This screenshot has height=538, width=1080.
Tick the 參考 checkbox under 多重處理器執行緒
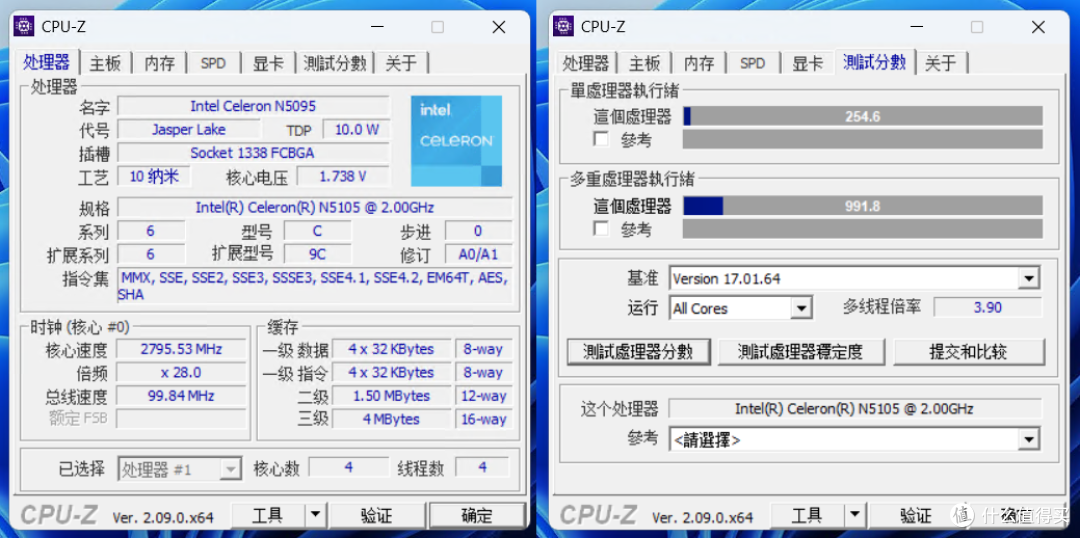pyautogui.click(x=601, y=228)
